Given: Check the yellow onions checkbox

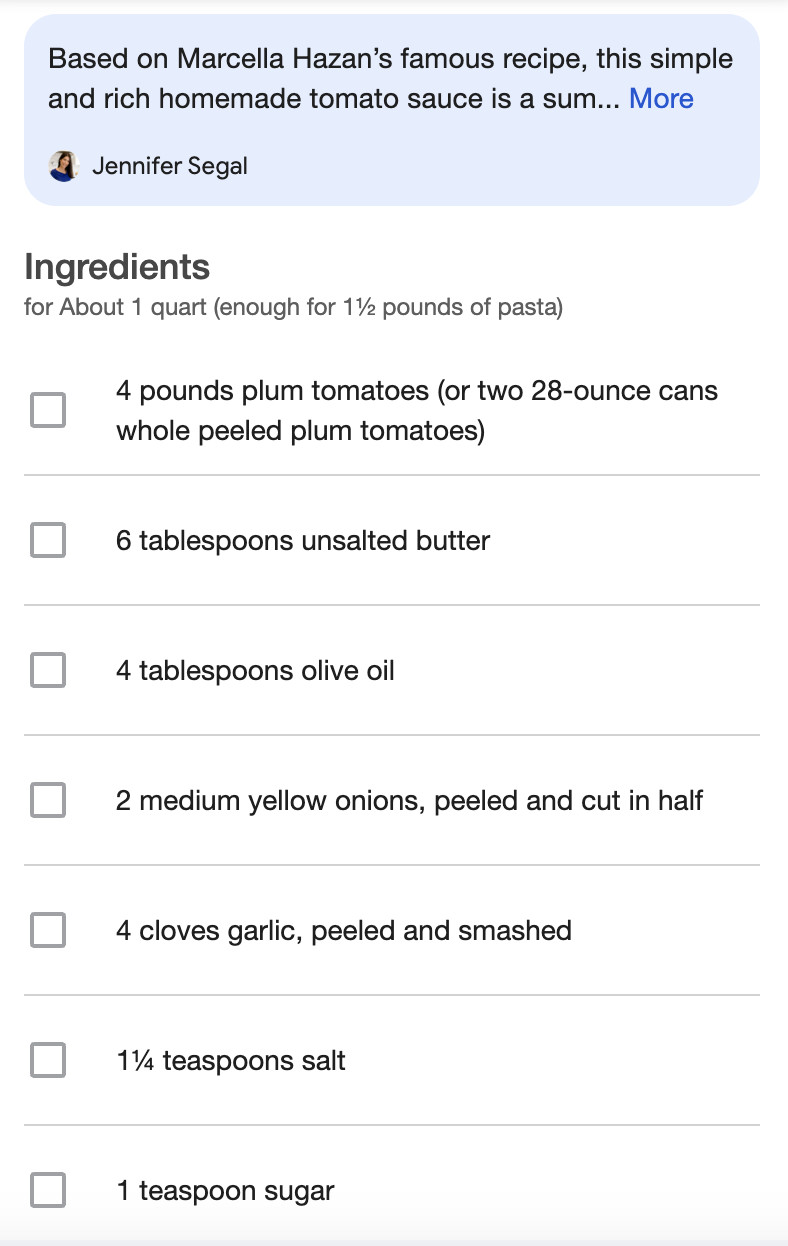Looking at the screenshot, I should (x=47, y=800).
